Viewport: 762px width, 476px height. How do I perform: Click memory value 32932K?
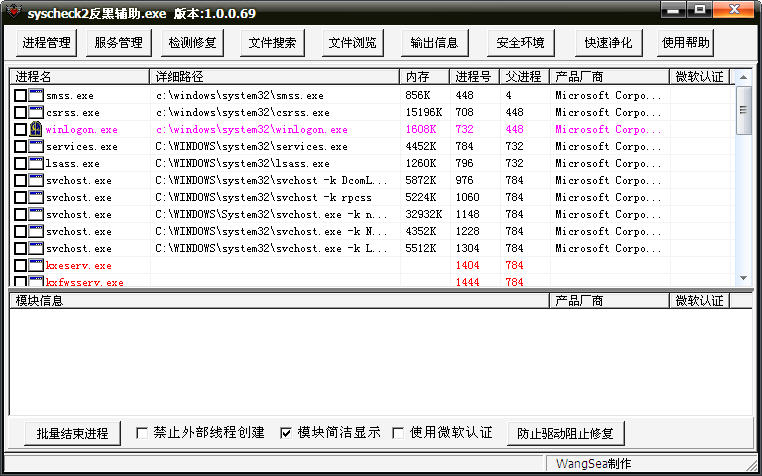click(x=424, y=214)
